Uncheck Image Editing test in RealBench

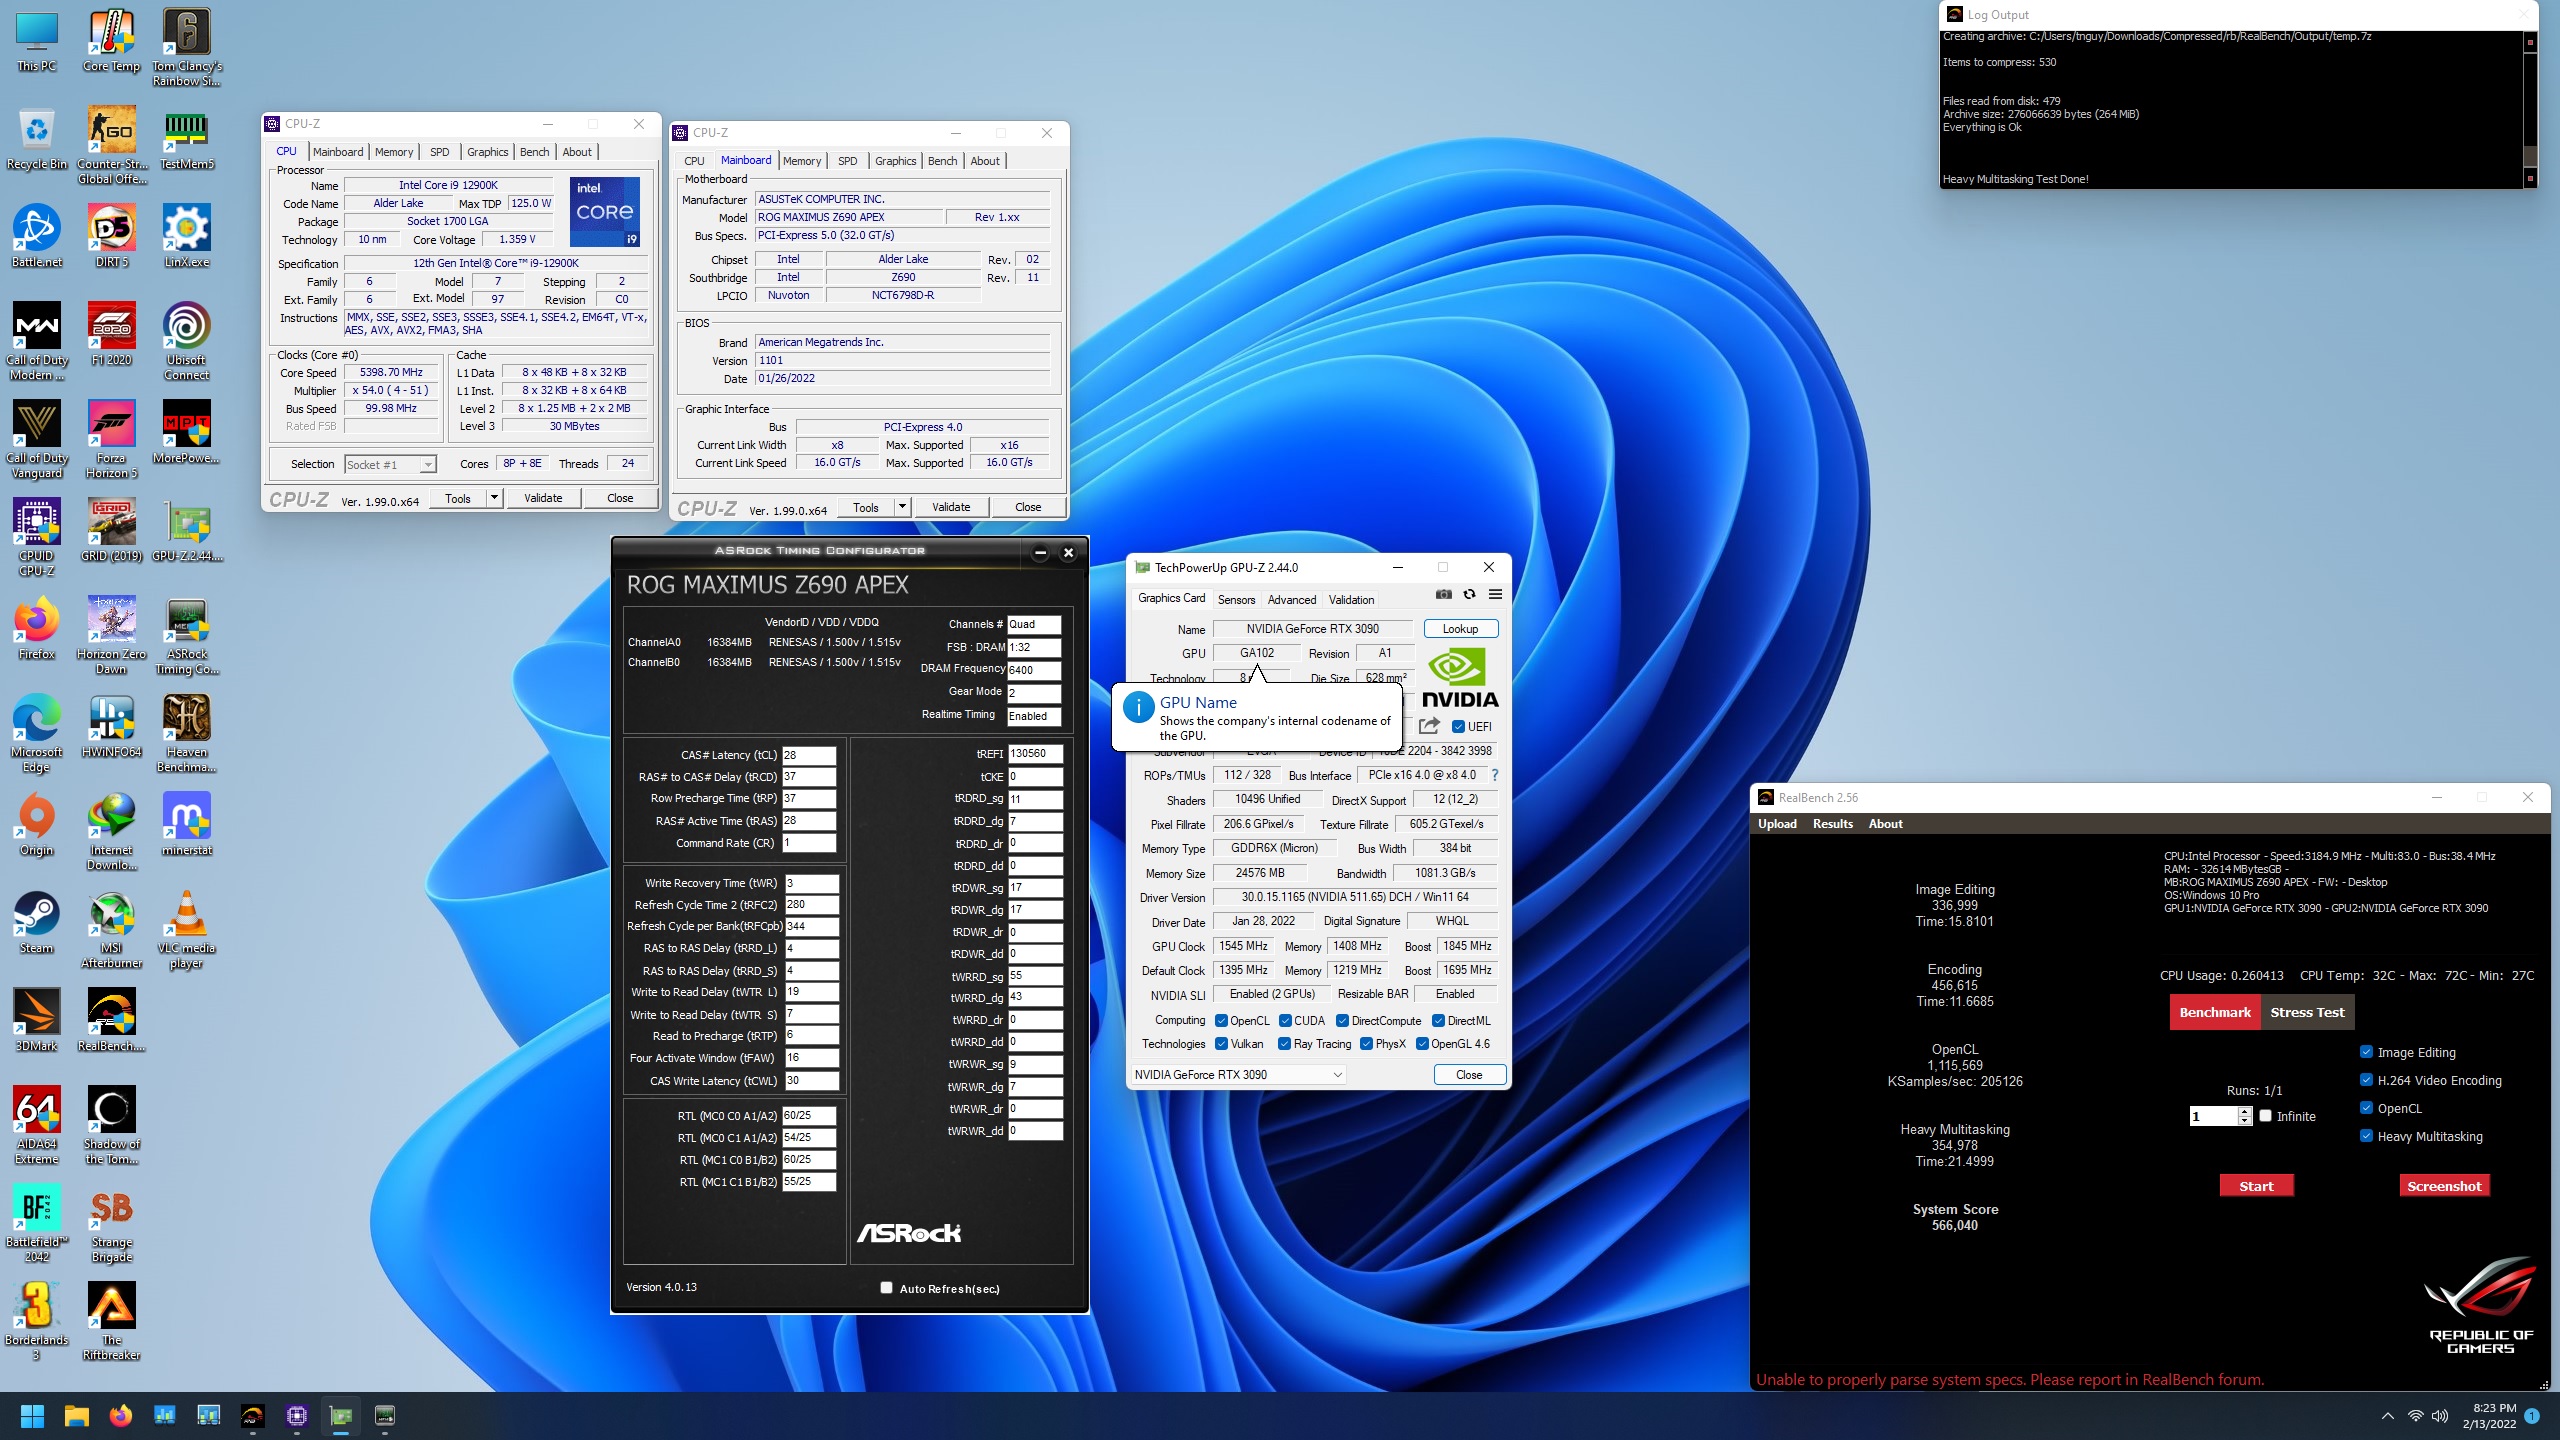tap(2366, 1052)
